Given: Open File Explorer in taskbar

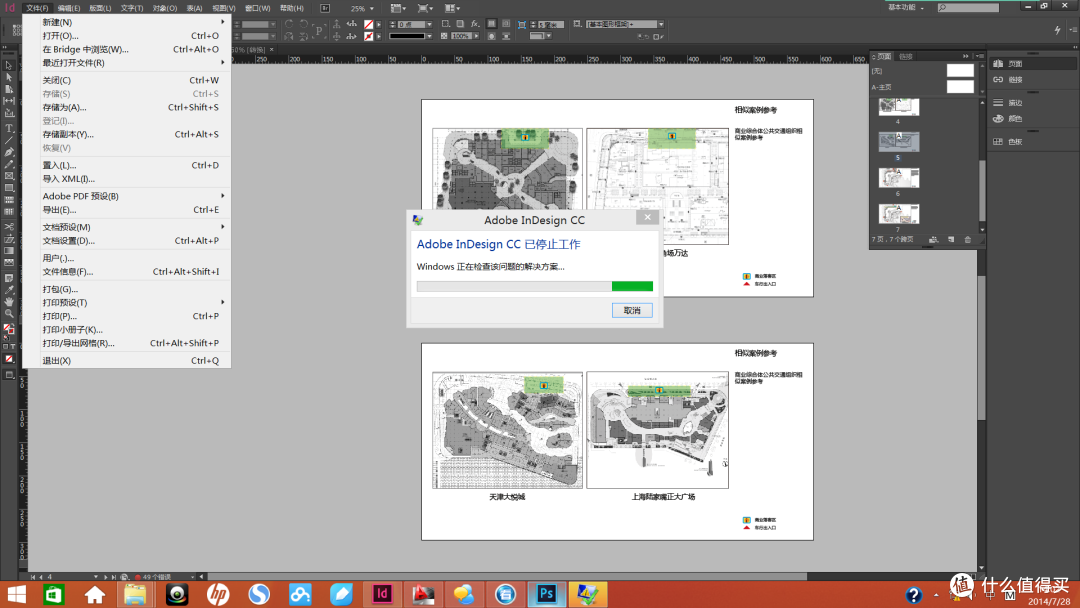Looking at the screenshot, I should pos(135,594).
